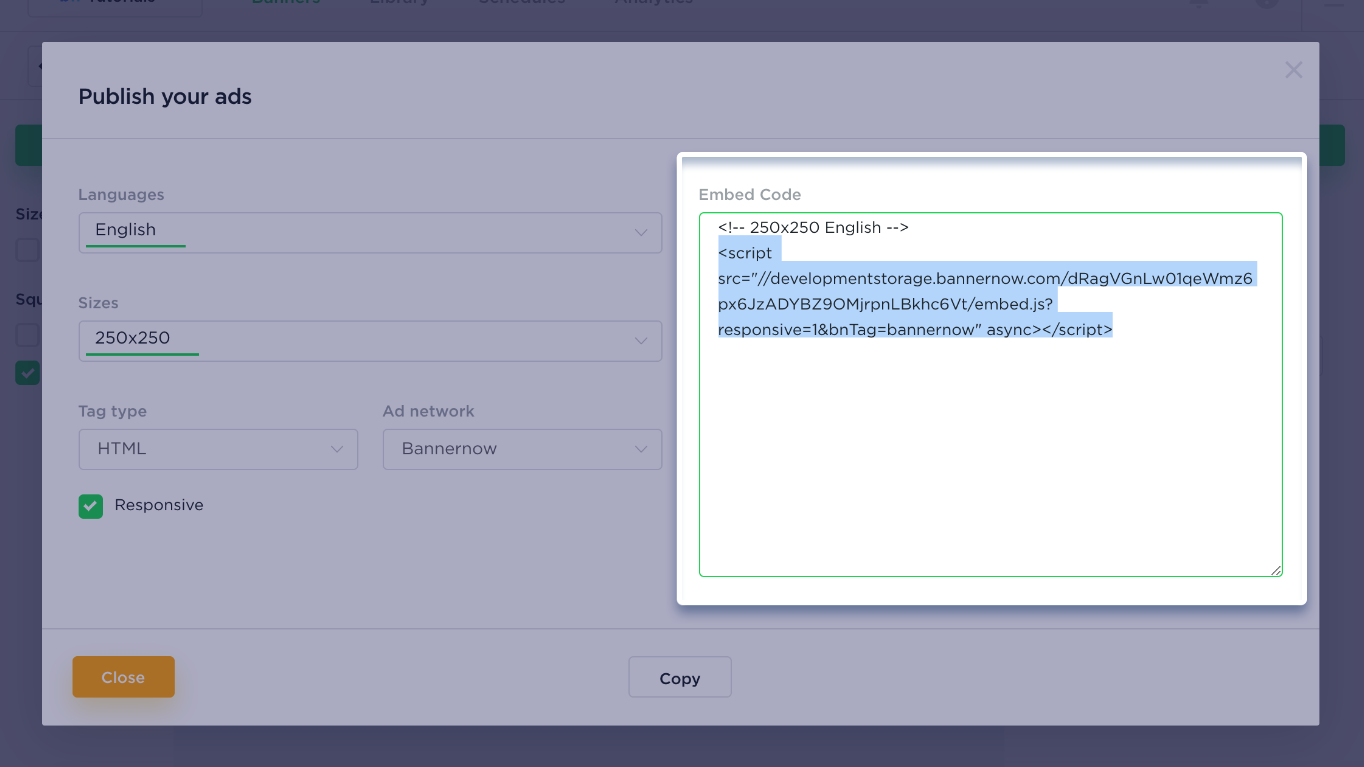Click the "Ad network" field label

tap(428, 411)
